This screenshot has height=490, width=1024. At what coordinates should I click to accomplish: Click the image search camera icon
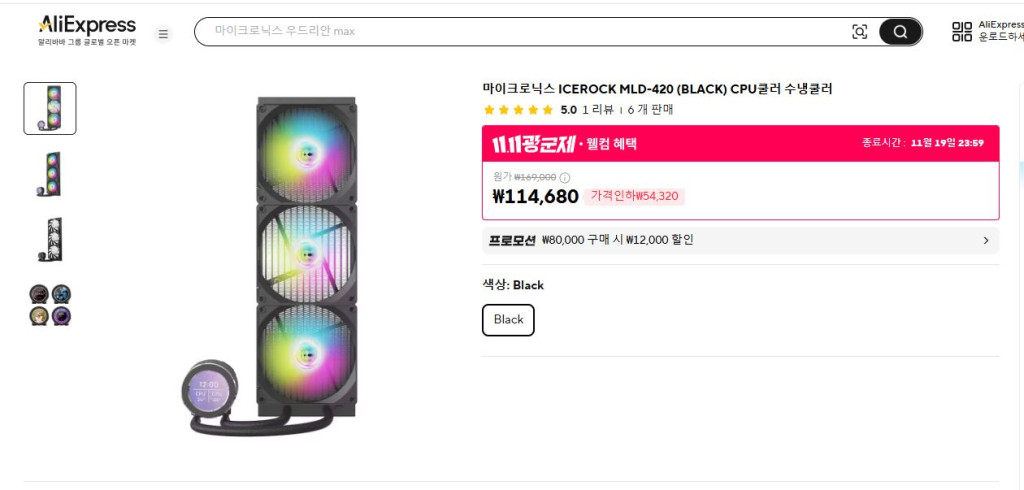click(x=859, y=32)
